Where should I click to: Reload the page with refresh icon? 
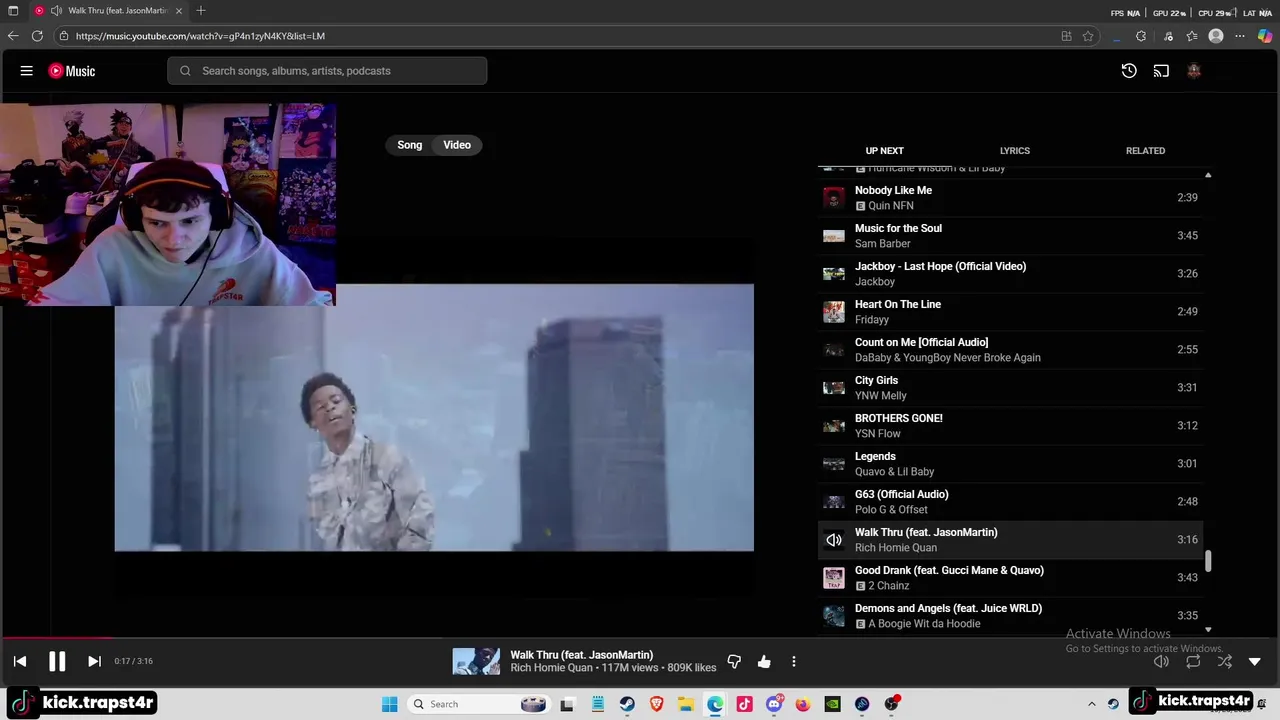pyautogui.click(x=37, y=36)
